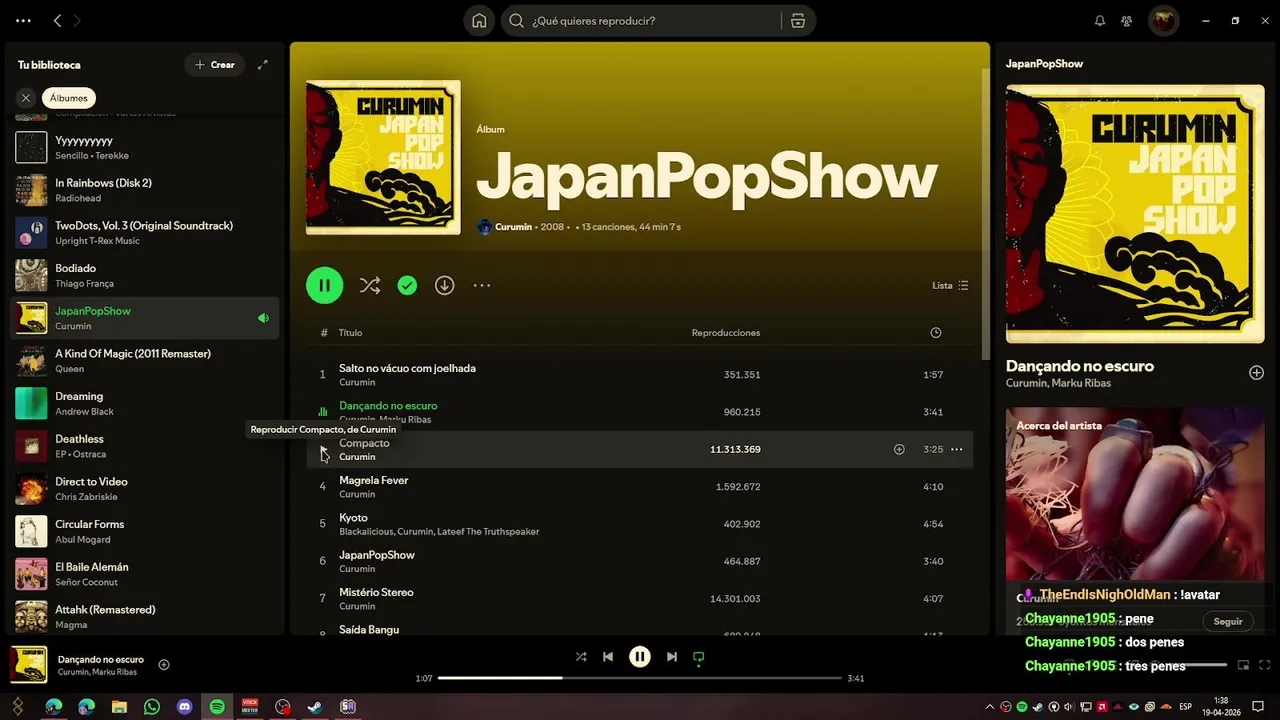Clear the Álbumes filter with the X
Screen dimensions: 1280x720
coord(26,98)
